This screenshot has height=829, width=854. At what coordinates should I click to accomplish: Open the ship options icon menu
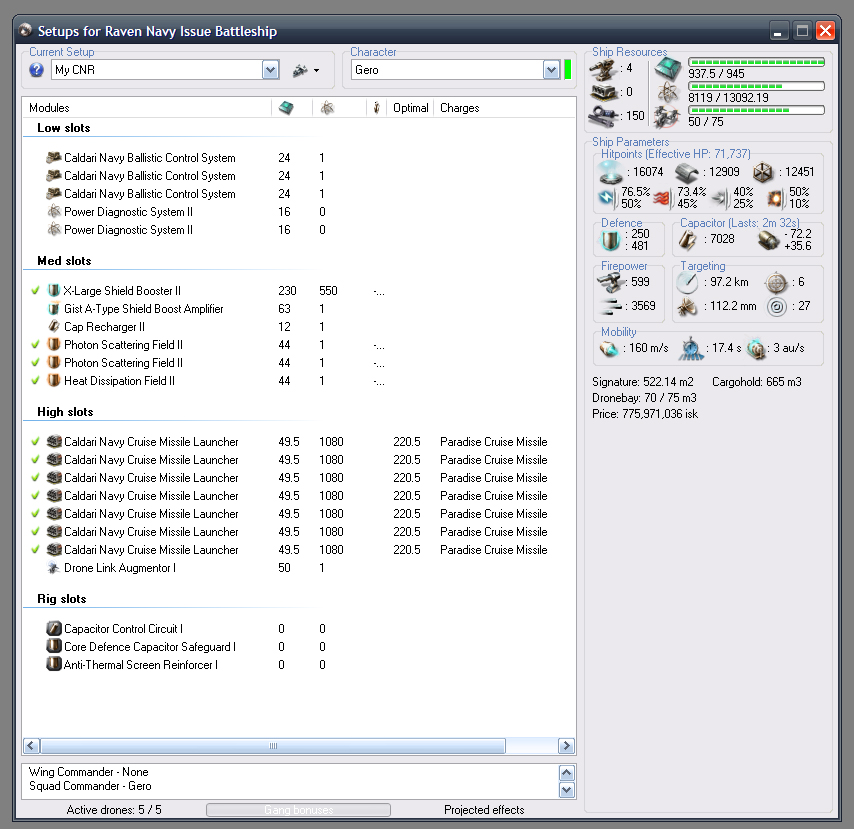point(306,70)
